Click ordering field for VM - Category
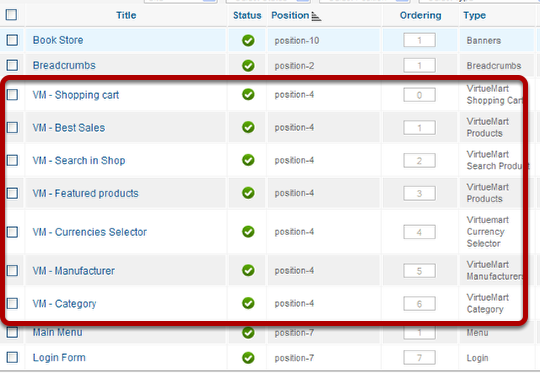 tap(419, 304)
